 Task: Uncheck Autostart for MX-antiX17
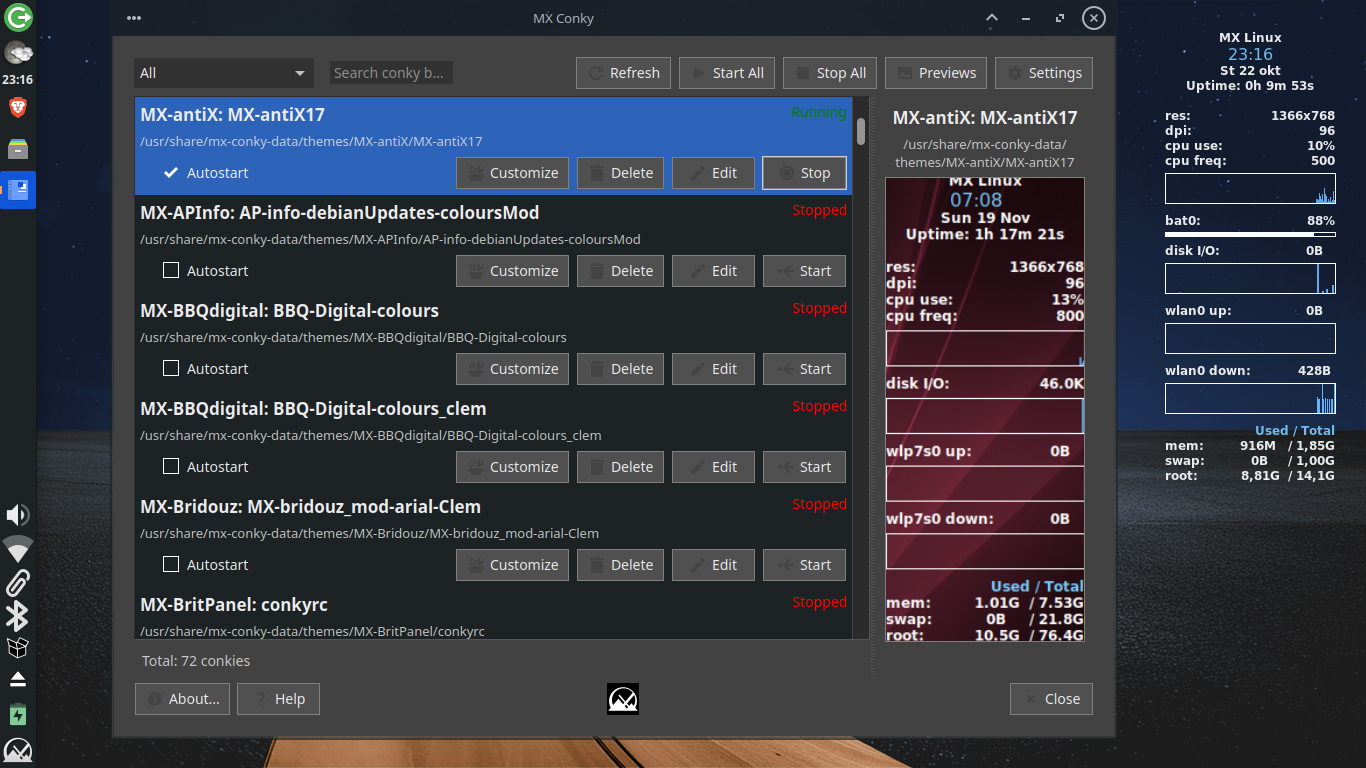[x=171, y=173]
